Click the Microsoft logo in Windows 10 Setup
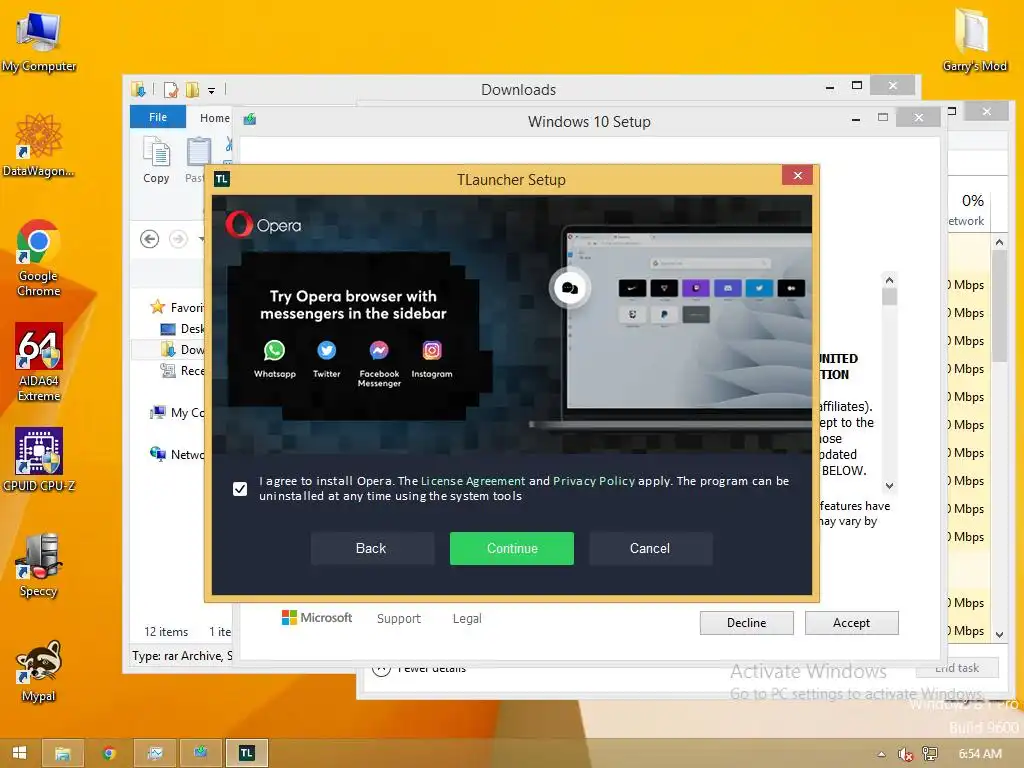The width and height of the screenshot is (1024, 768). point(317,618)
